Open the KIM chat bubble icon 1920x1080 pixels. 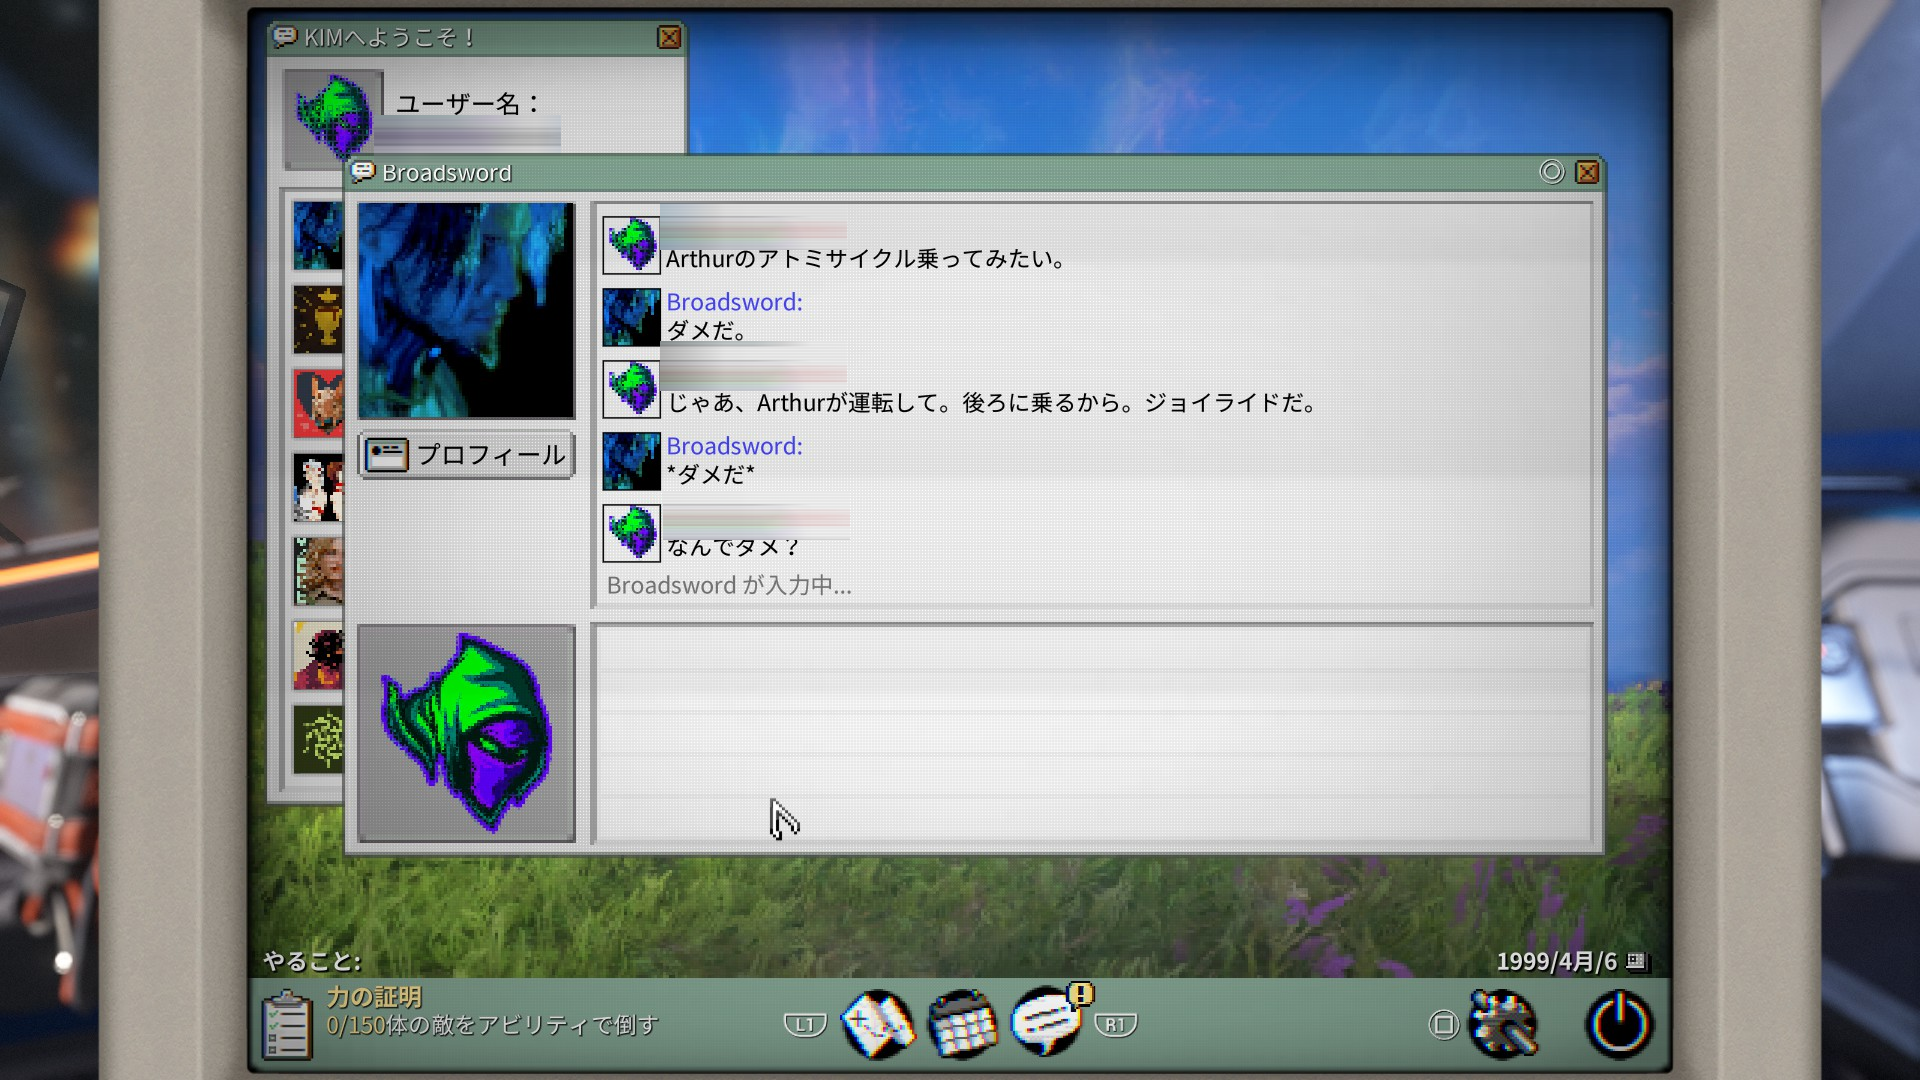[1046, 1022]
